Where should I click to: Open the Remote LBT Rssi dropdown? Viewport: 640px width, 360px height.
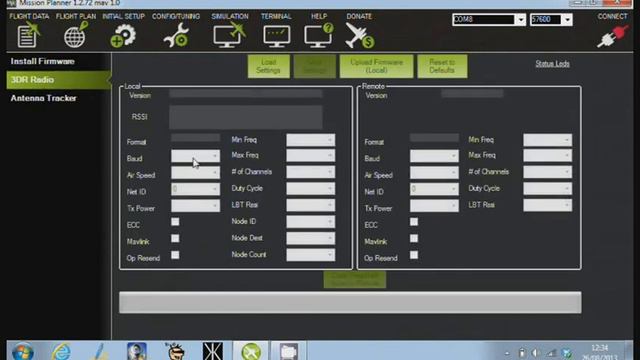[x=548, y=205]
